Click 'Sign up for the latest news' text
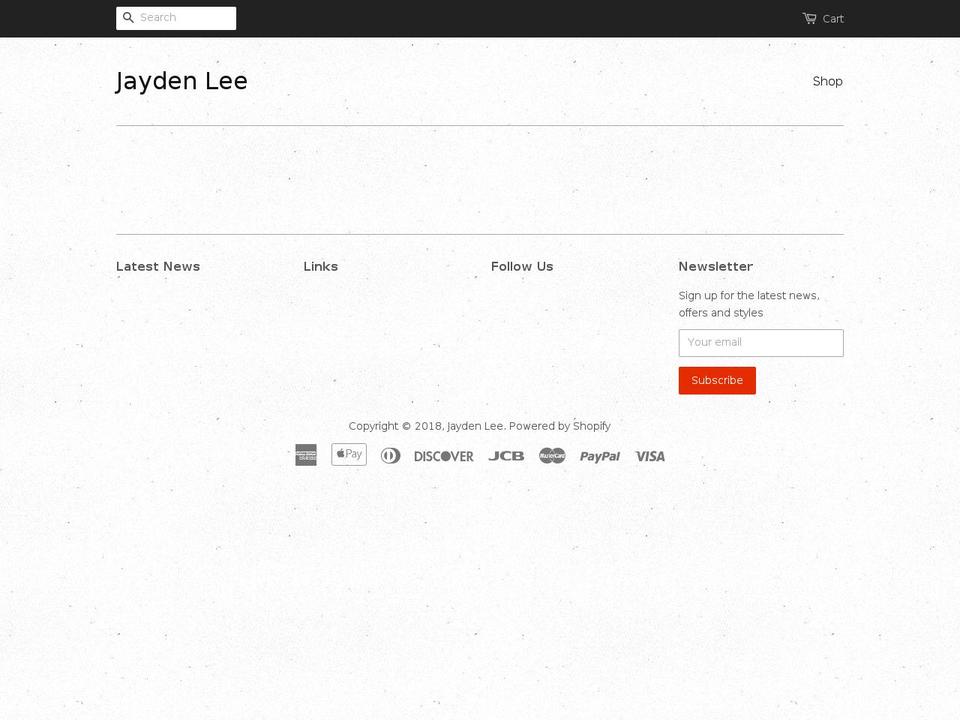The width and height of the screenshot is (960, 720). (x=749, y=296)
